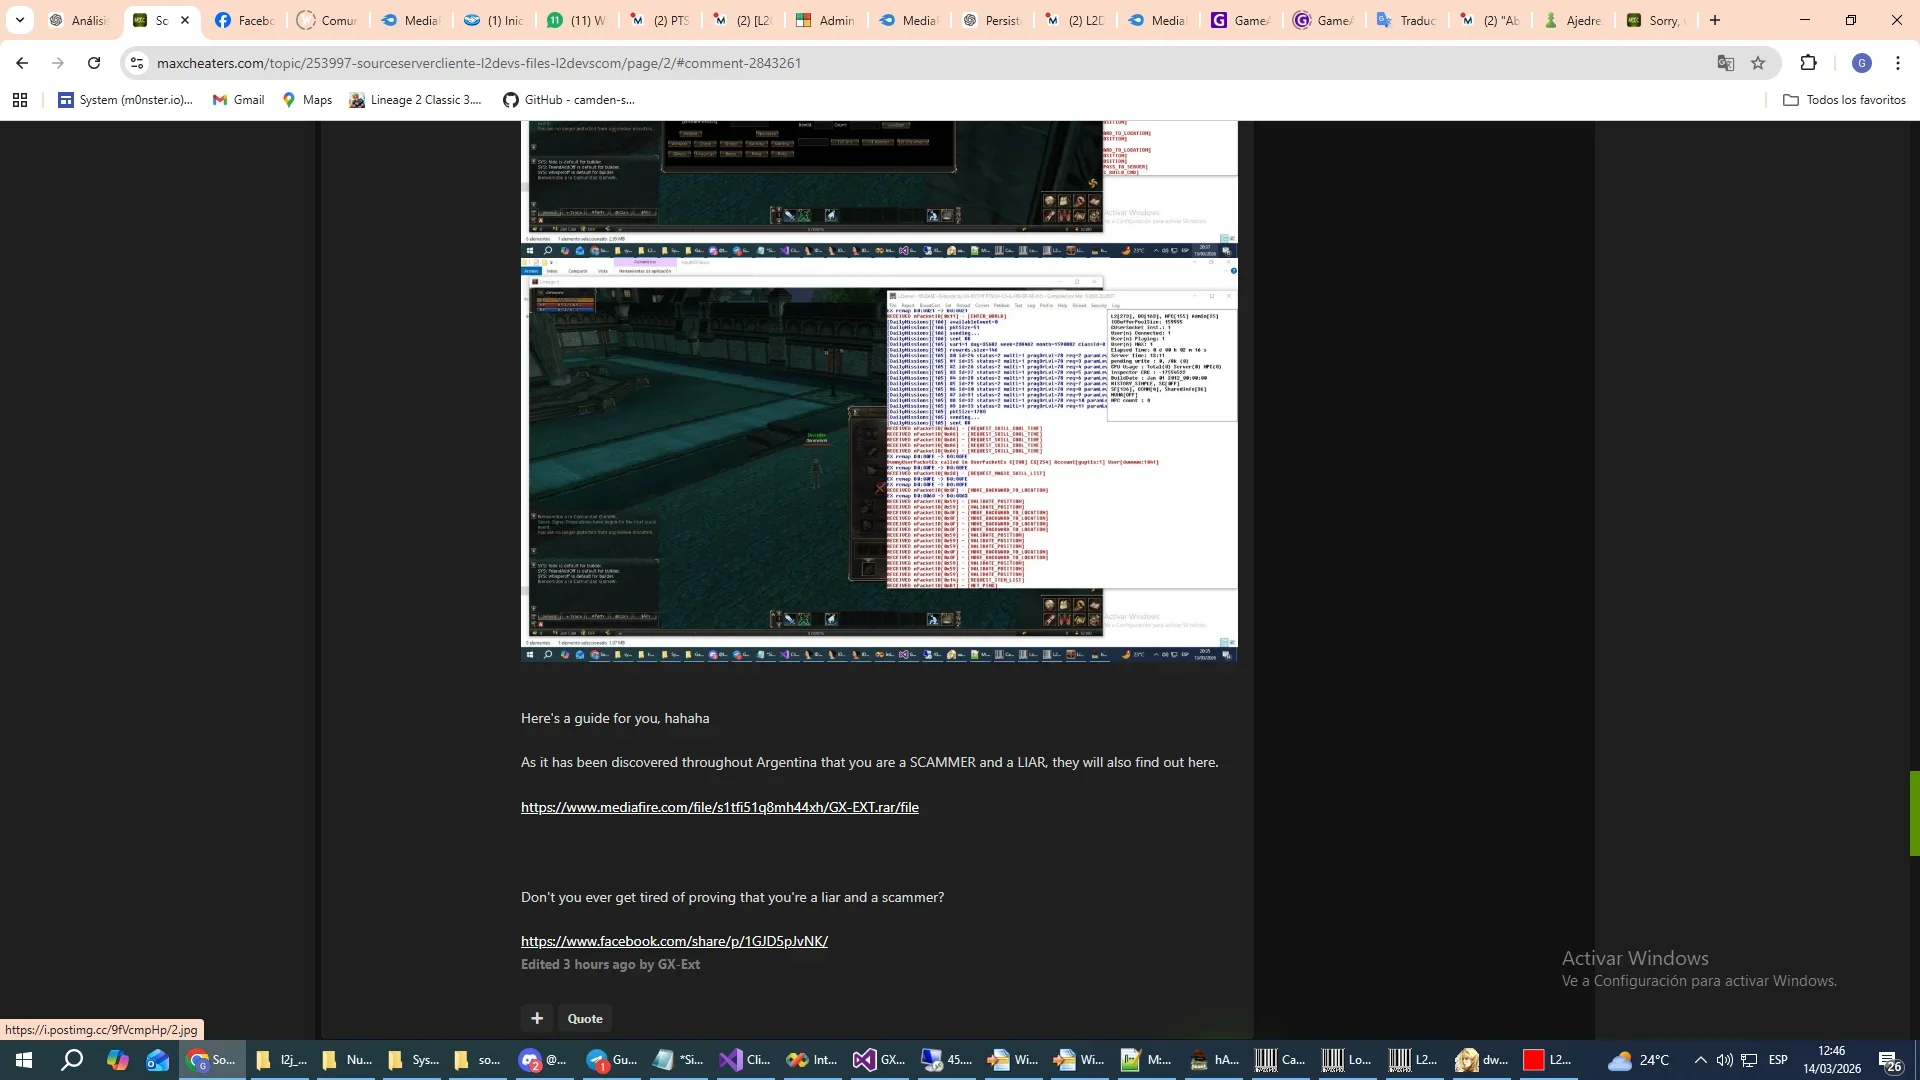Click the plus multiquote button
1920x1080 pixels.
click(537, 1018)
